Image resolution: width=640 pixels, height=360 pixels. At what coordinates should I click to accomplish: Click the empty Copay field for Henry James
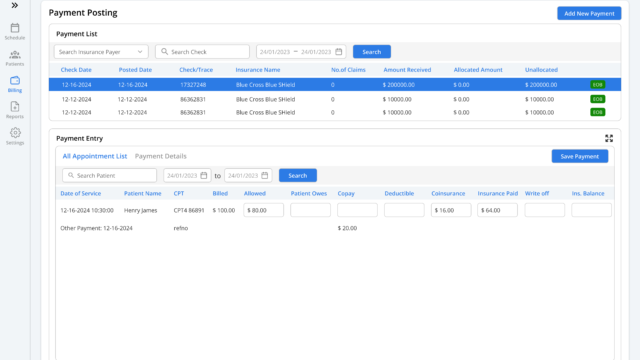357,210
